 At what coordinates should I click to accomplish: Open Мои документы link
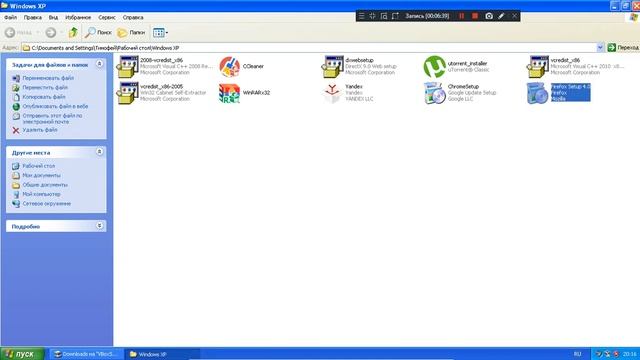(x=41, y=175)
